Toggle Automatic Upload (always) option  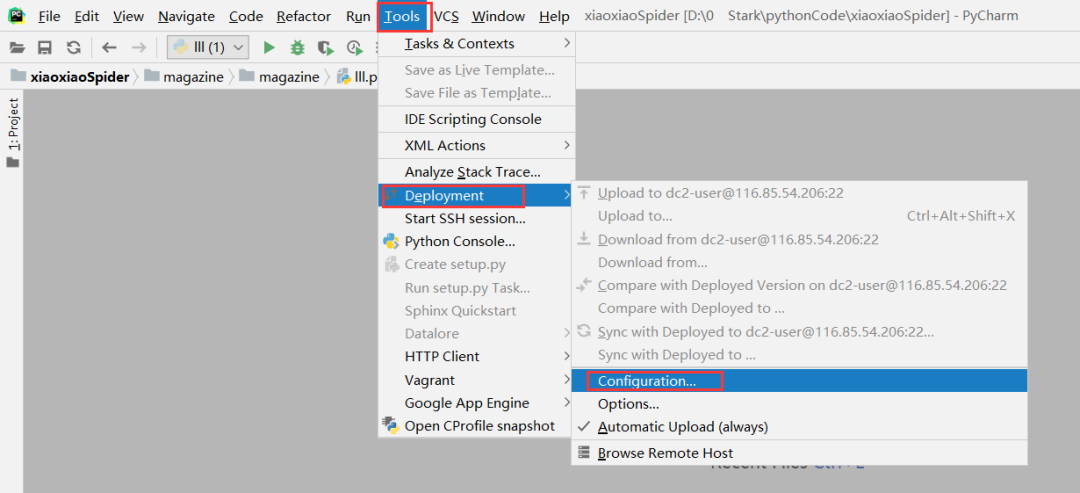pos(682,427)
